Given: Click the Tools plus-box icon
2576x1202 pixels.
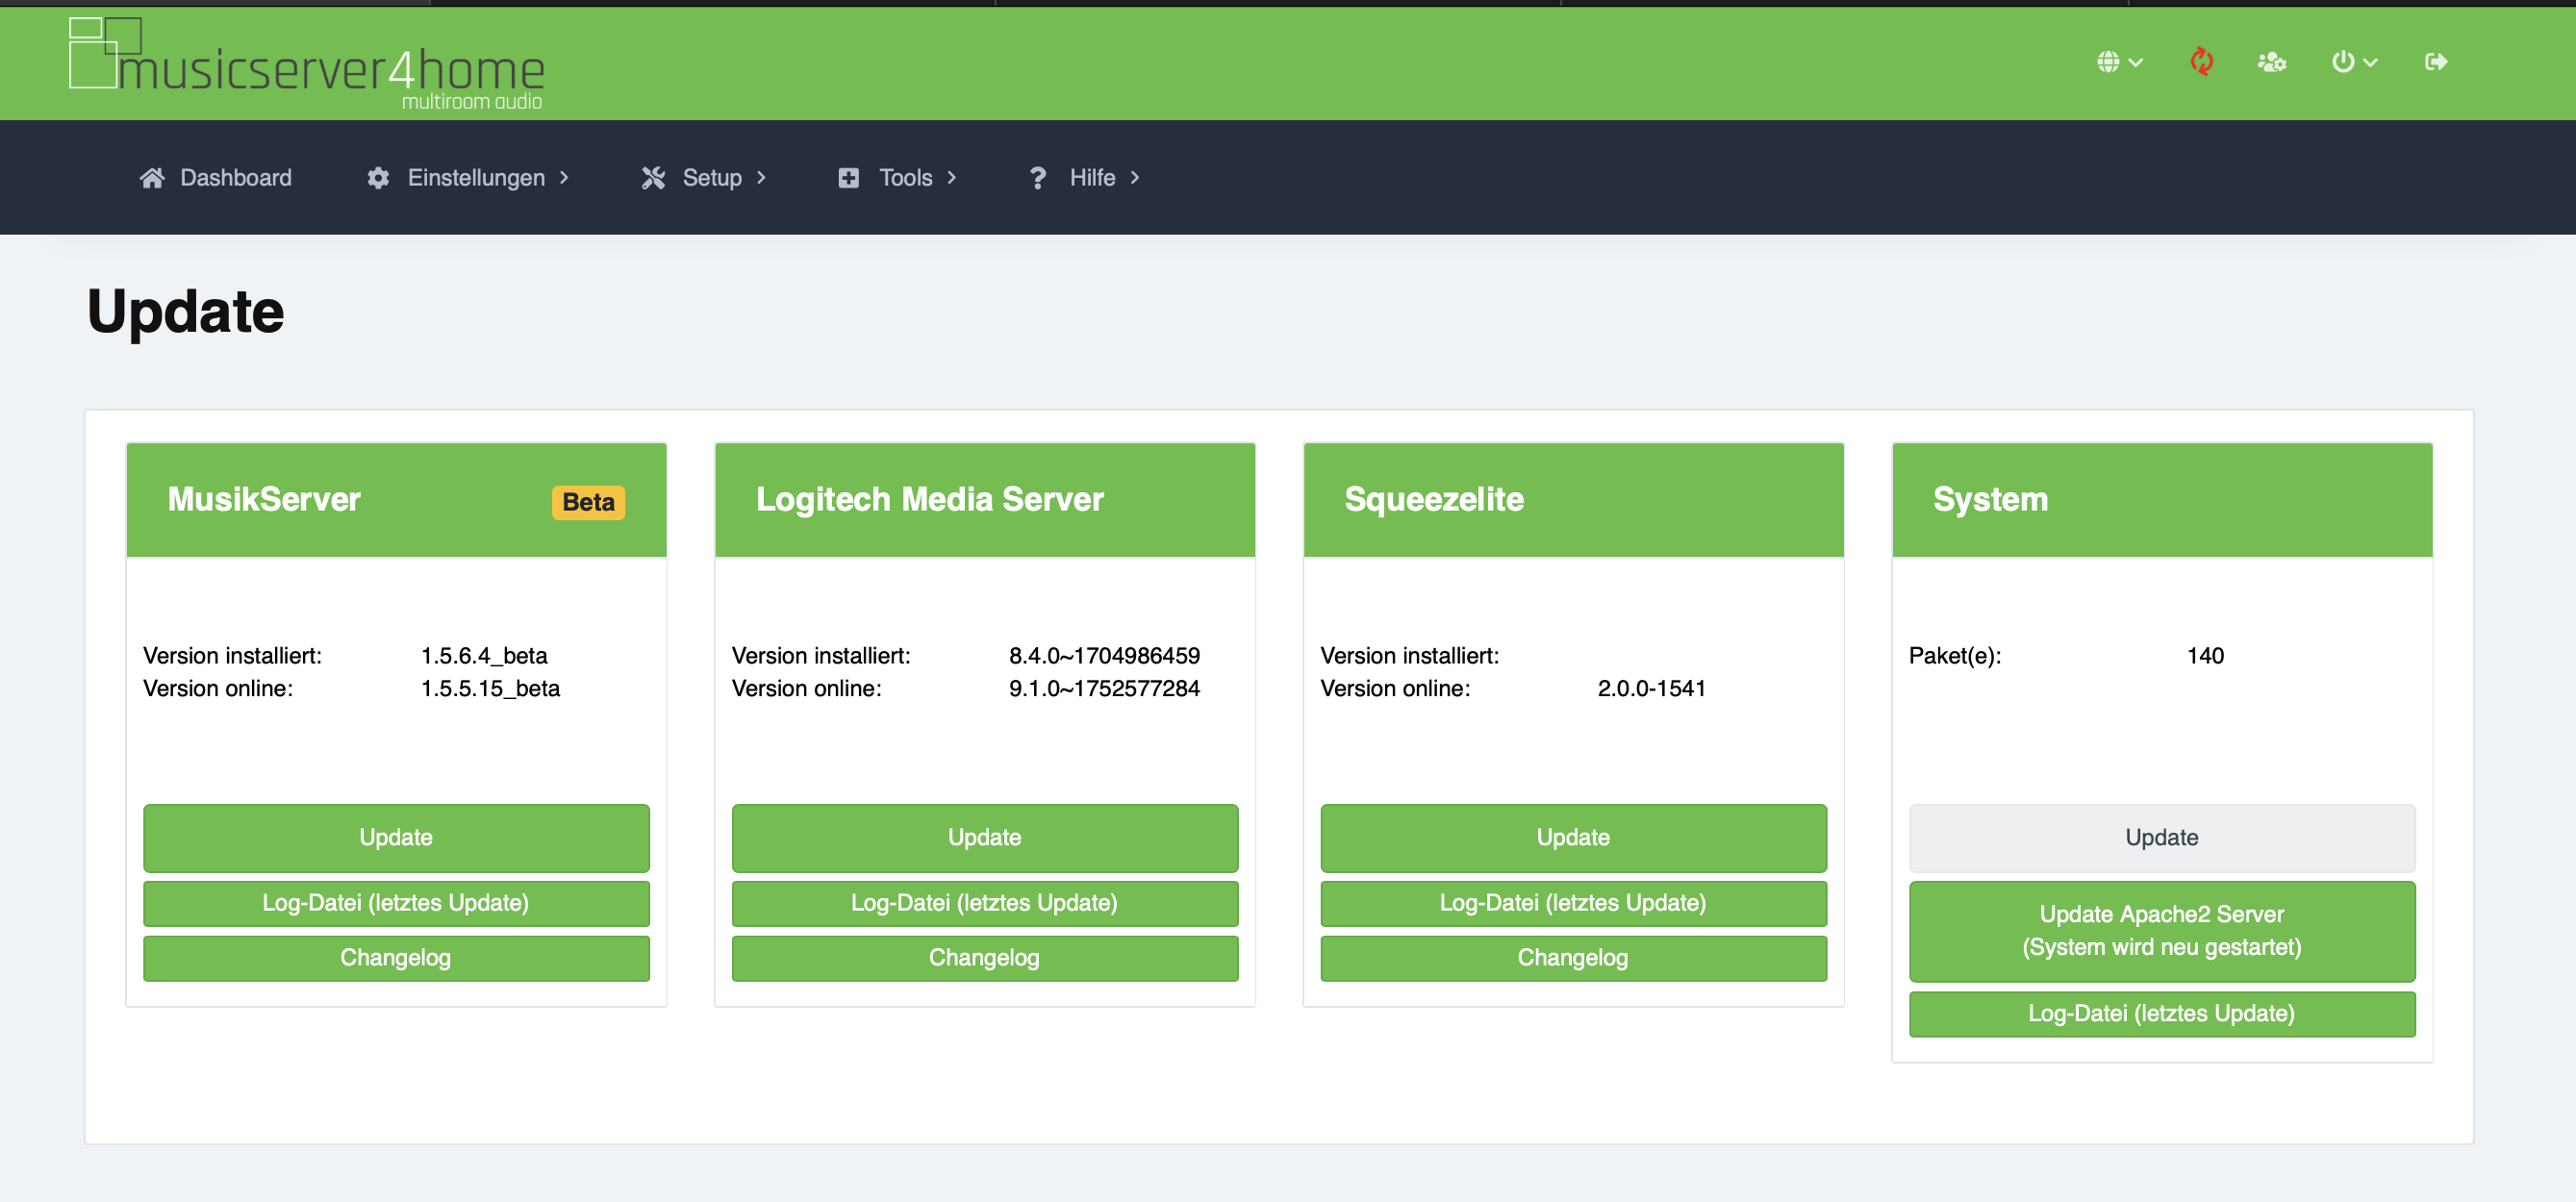Looking at the screenshot, I should click(848, 178).
